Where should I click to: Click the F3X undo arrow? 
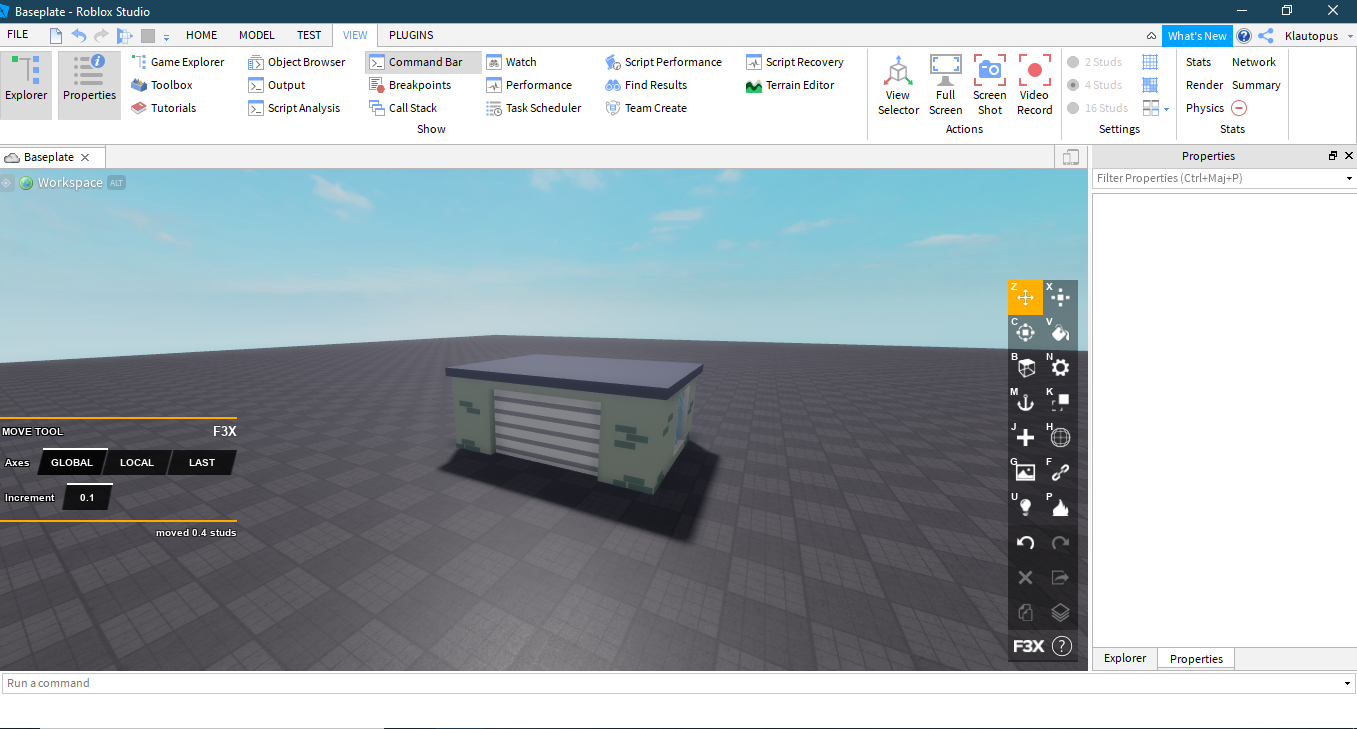click(1025, 543)
